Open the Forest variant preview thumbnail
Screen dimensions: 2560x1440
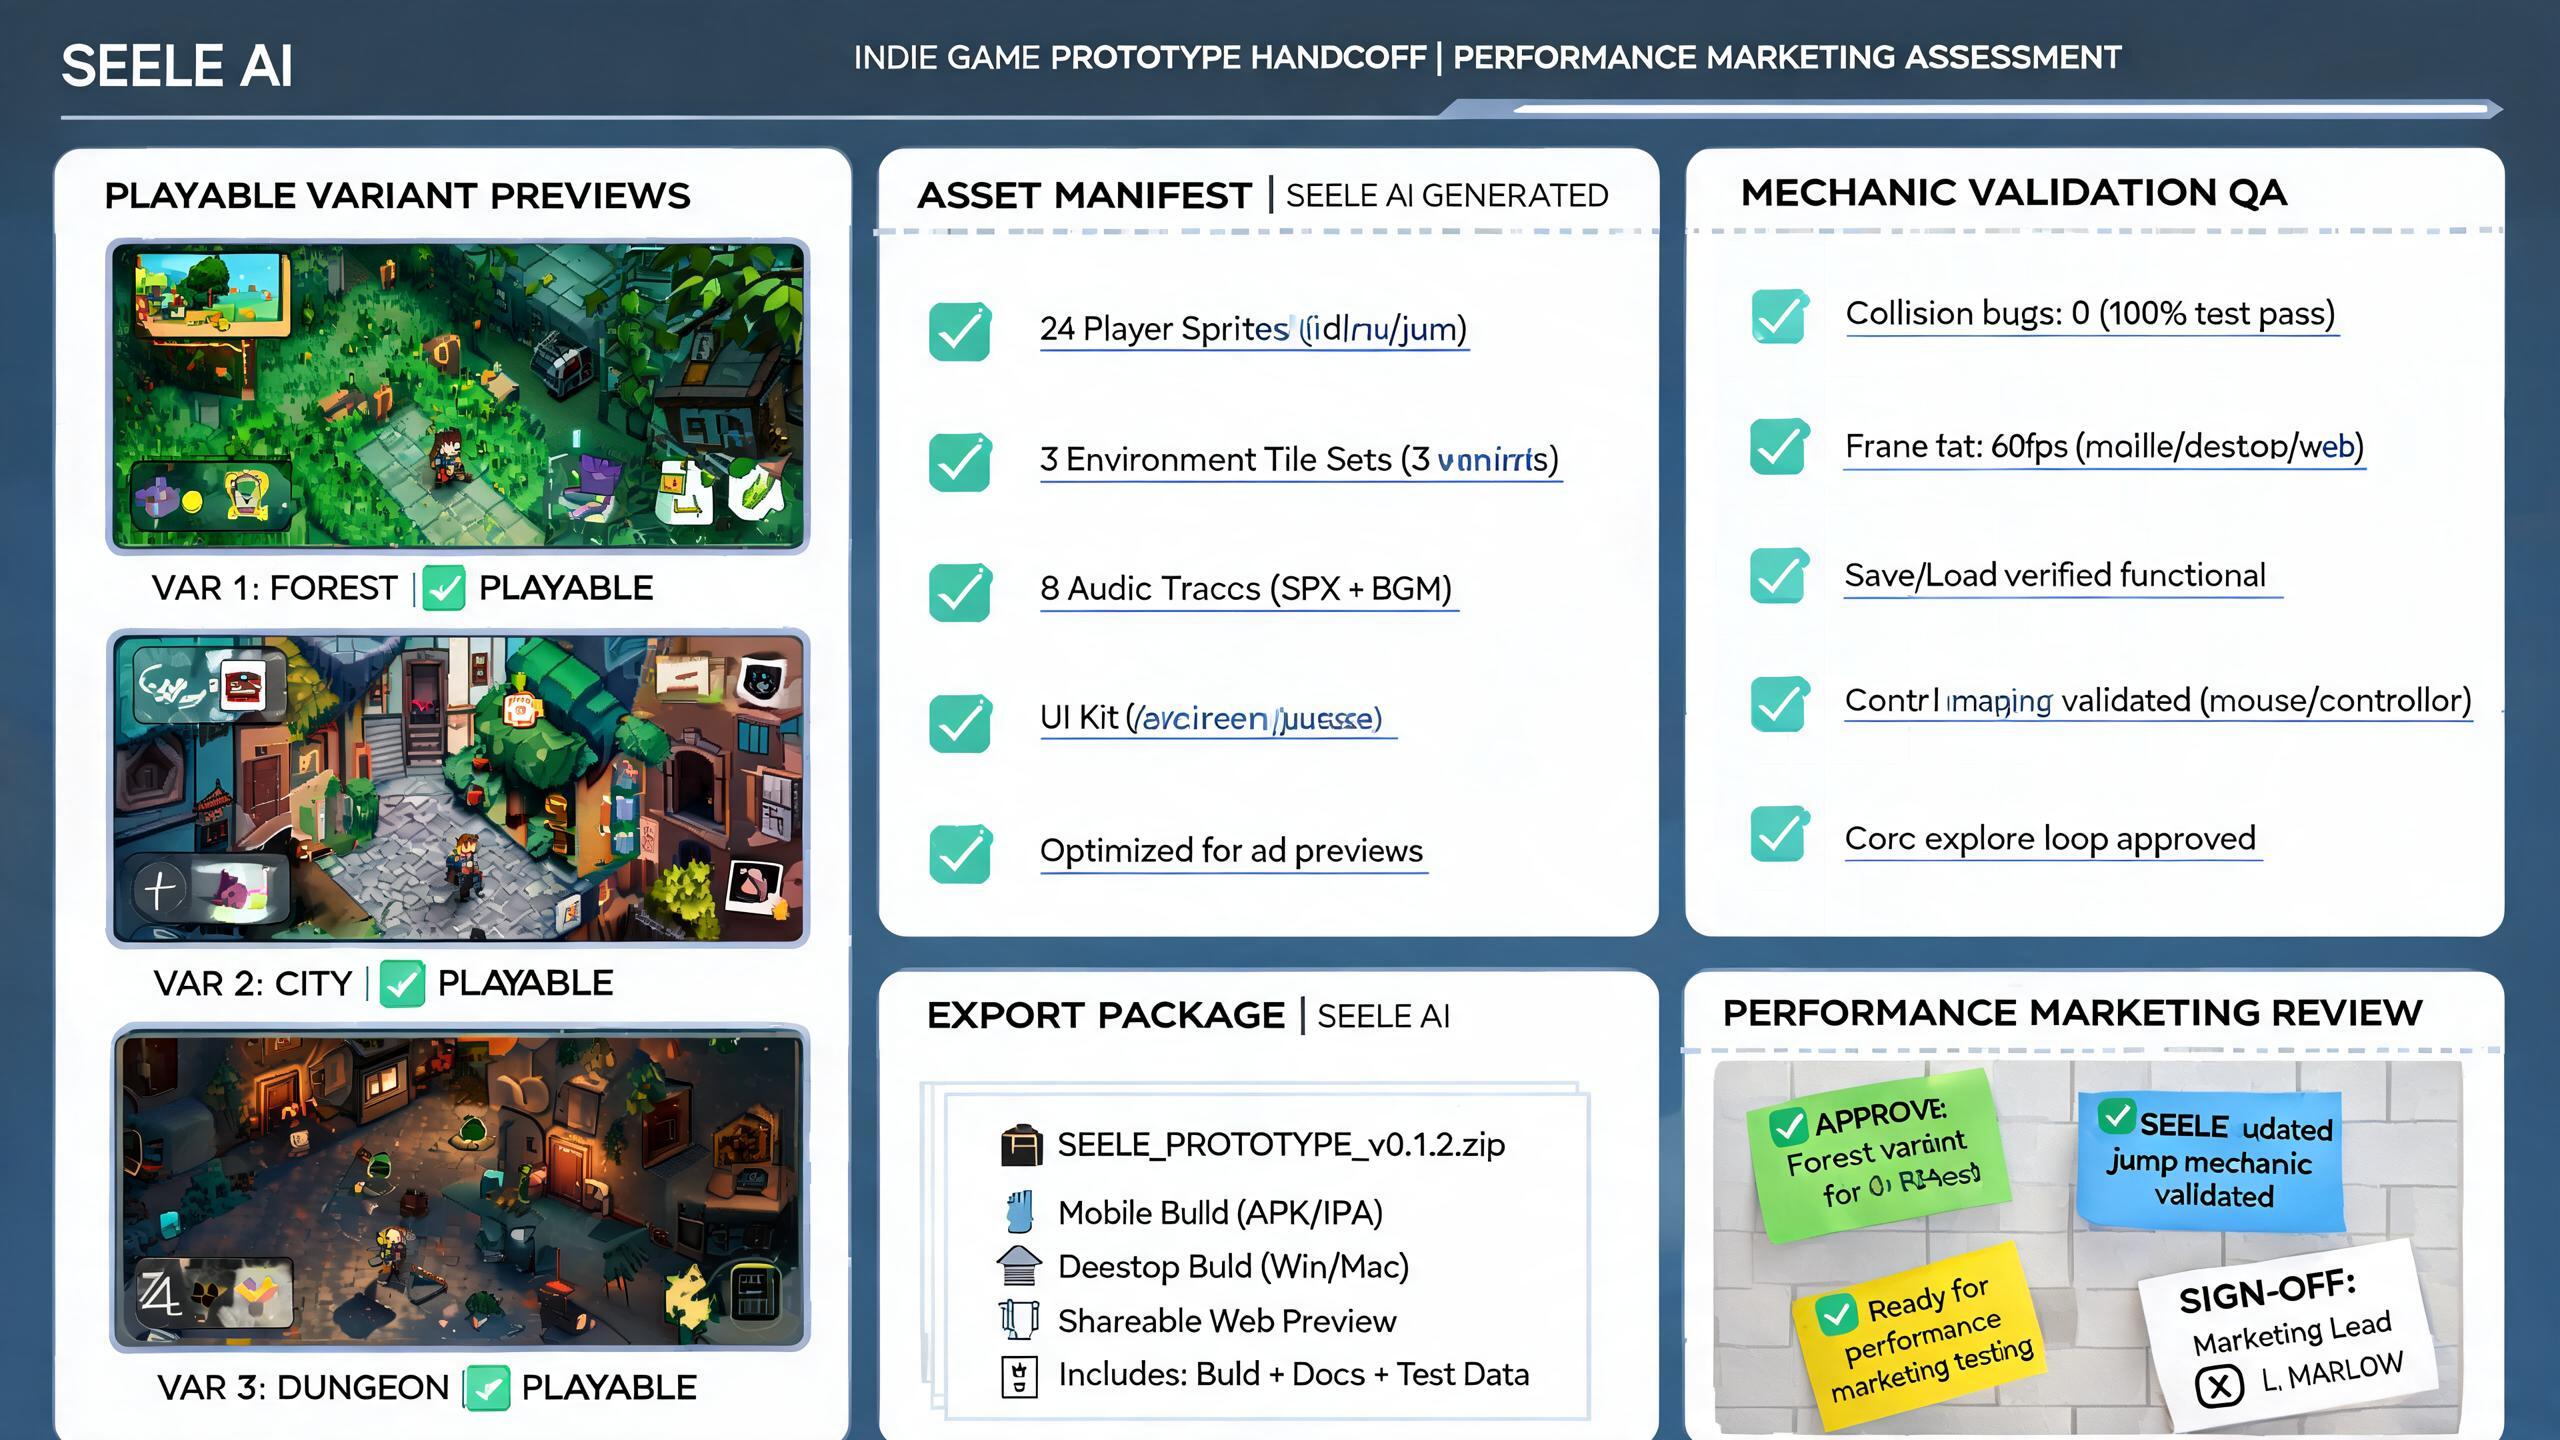pos(458,396)
